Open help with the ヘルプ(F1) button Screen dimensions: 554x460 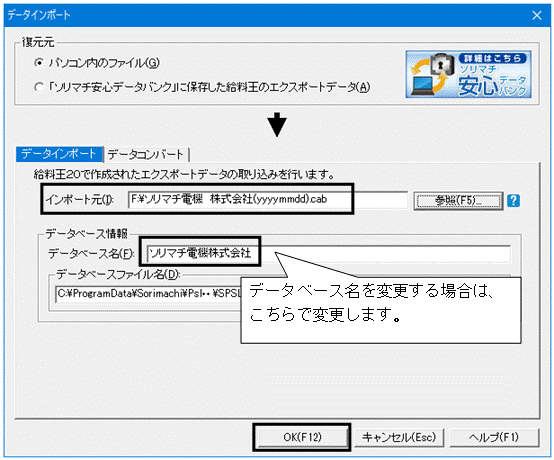point(494,438)
